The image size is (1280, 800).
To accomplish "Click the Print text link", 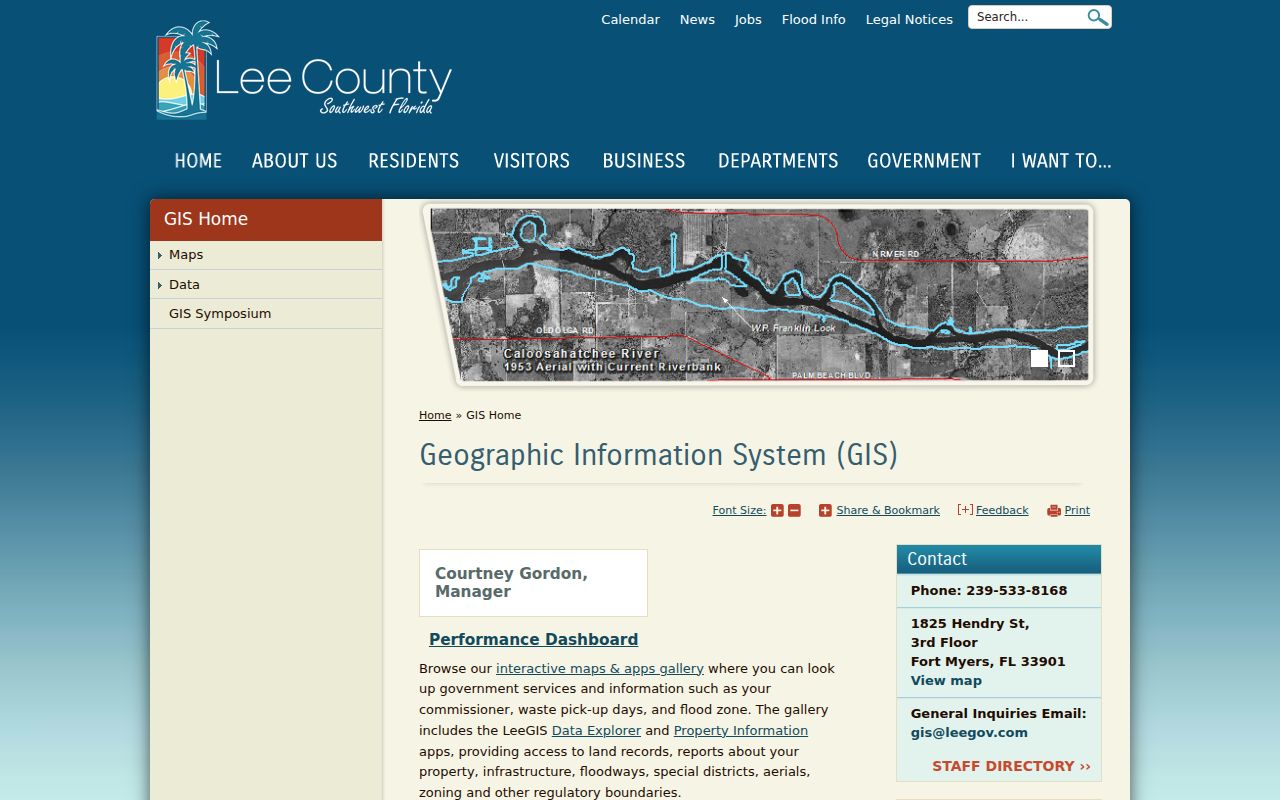I will coord(1077,511).
